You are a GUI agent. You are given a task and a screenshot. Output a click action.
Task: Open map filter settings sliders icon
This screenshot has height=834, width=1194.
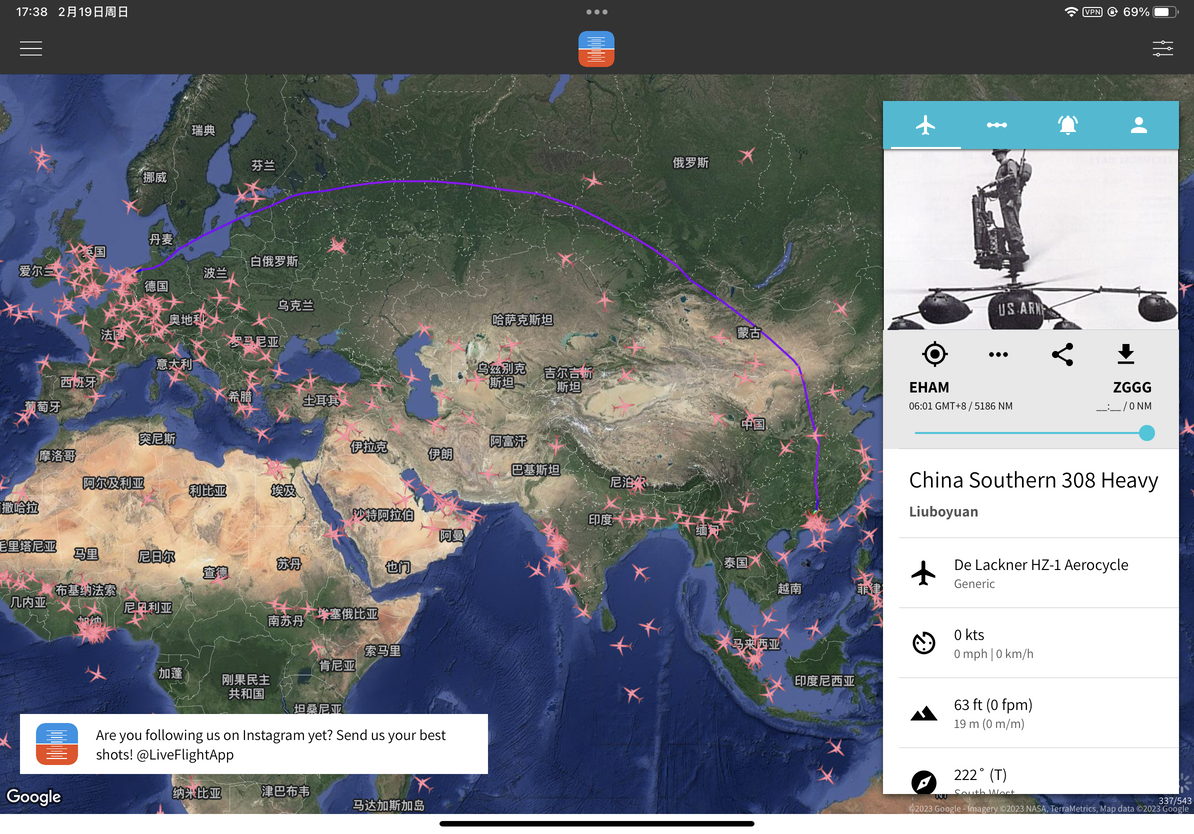(x=1162, y=49)
